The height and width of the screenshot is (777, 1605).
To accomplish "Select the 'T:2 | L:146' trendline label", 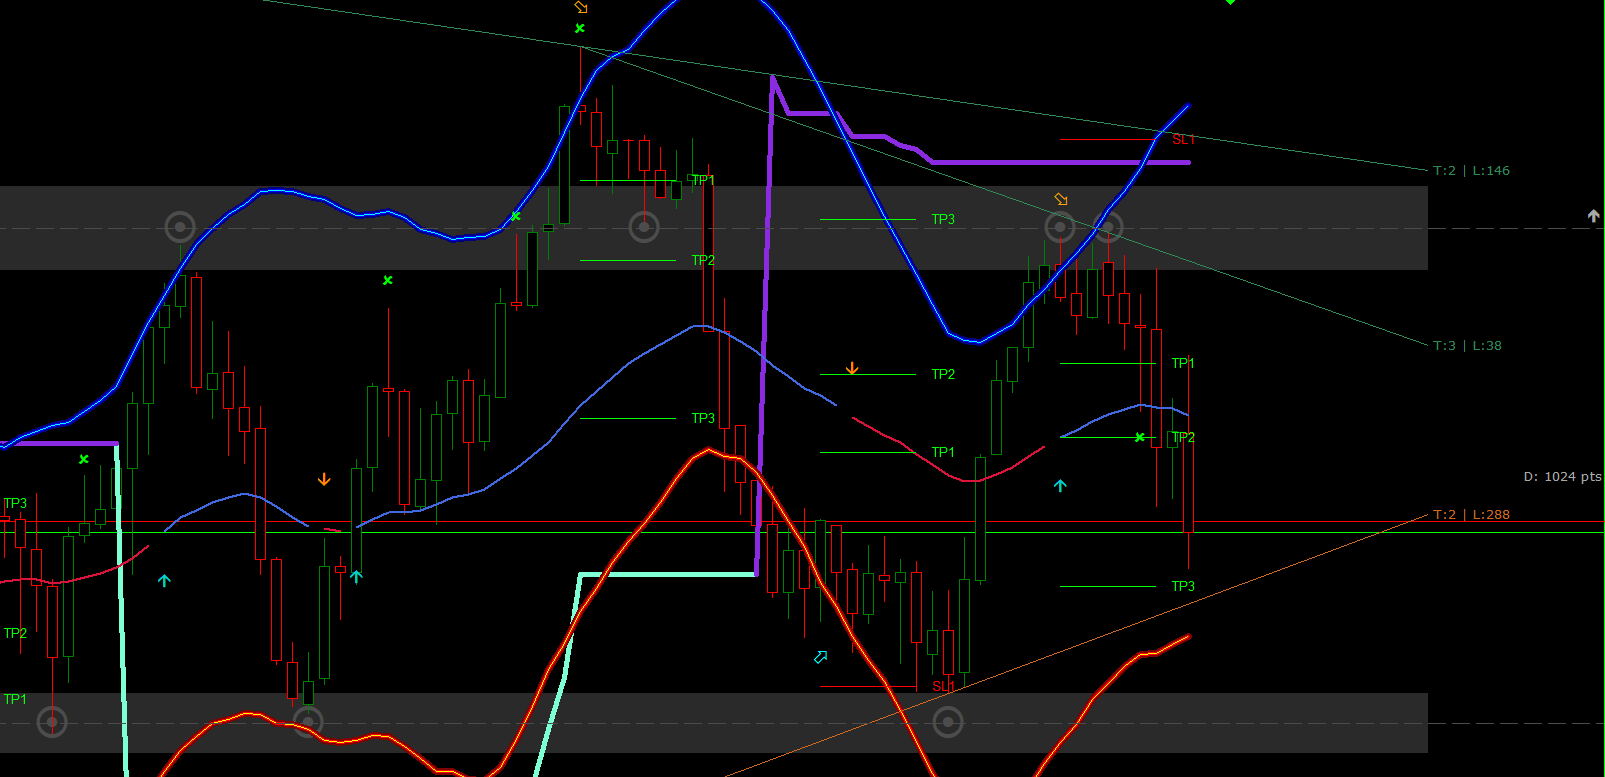I will pyautogui.click(x=1471, y=171).
